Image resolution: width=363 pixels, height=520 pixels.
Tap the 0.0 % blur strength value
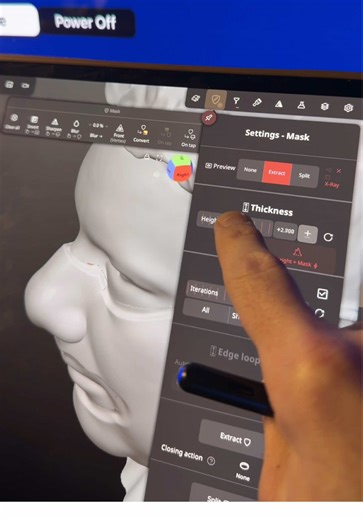click(x=98, y=126)
